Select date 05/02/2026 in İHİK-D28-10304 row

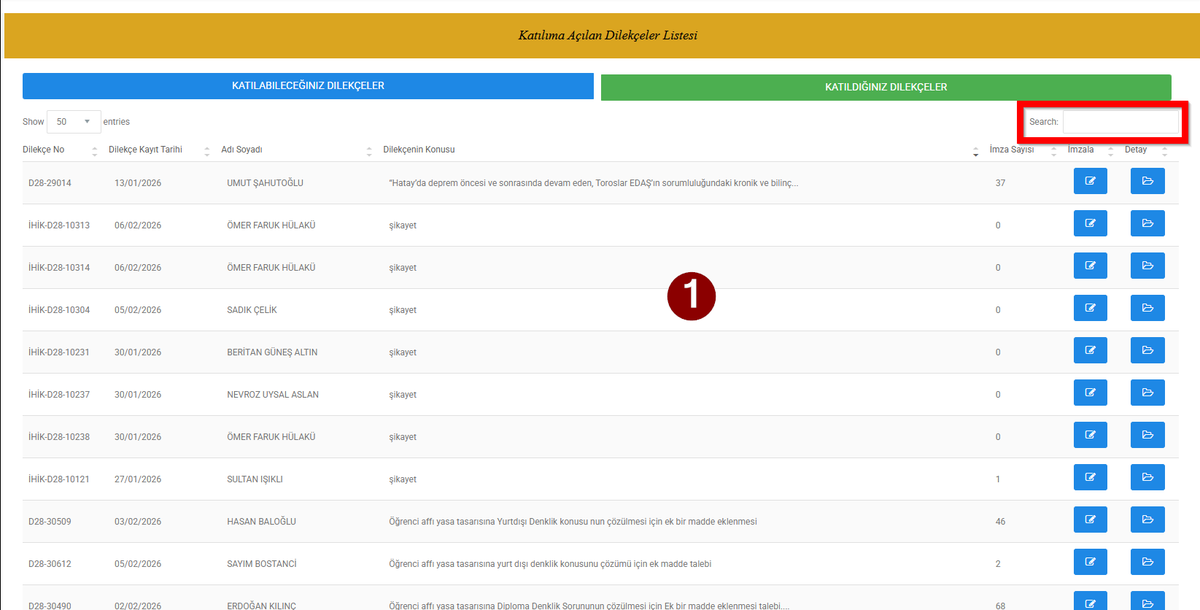(138, 310)
